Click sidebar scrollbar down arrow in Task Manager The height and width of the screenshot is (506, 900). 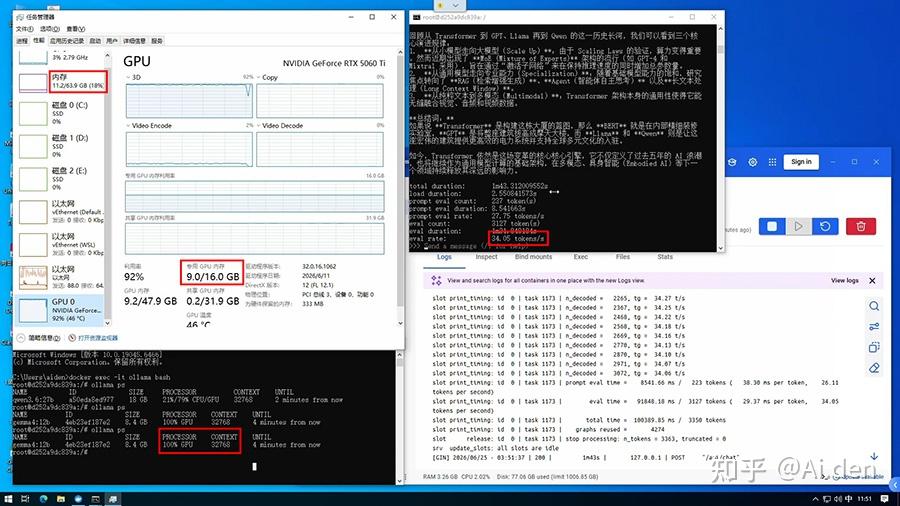107,324
